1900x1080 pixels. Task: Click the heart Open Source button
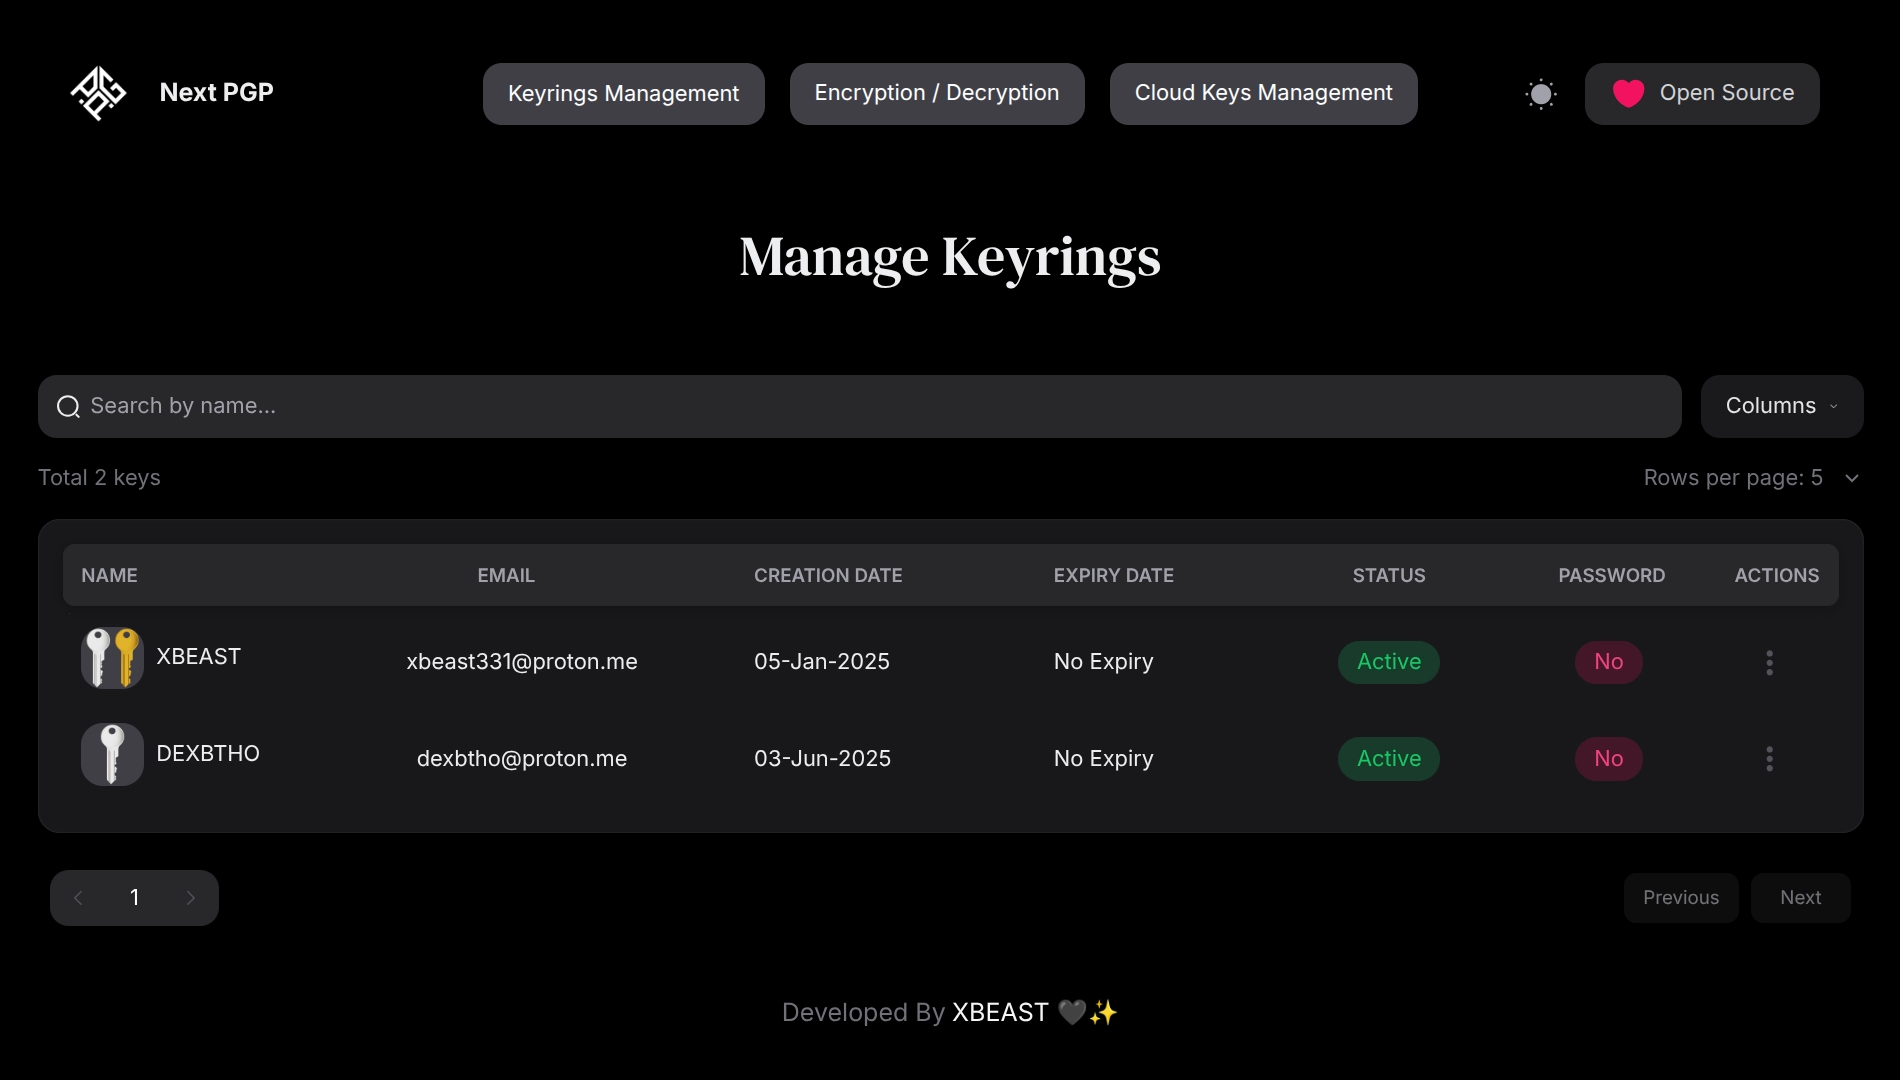(x=1701, y=94)
